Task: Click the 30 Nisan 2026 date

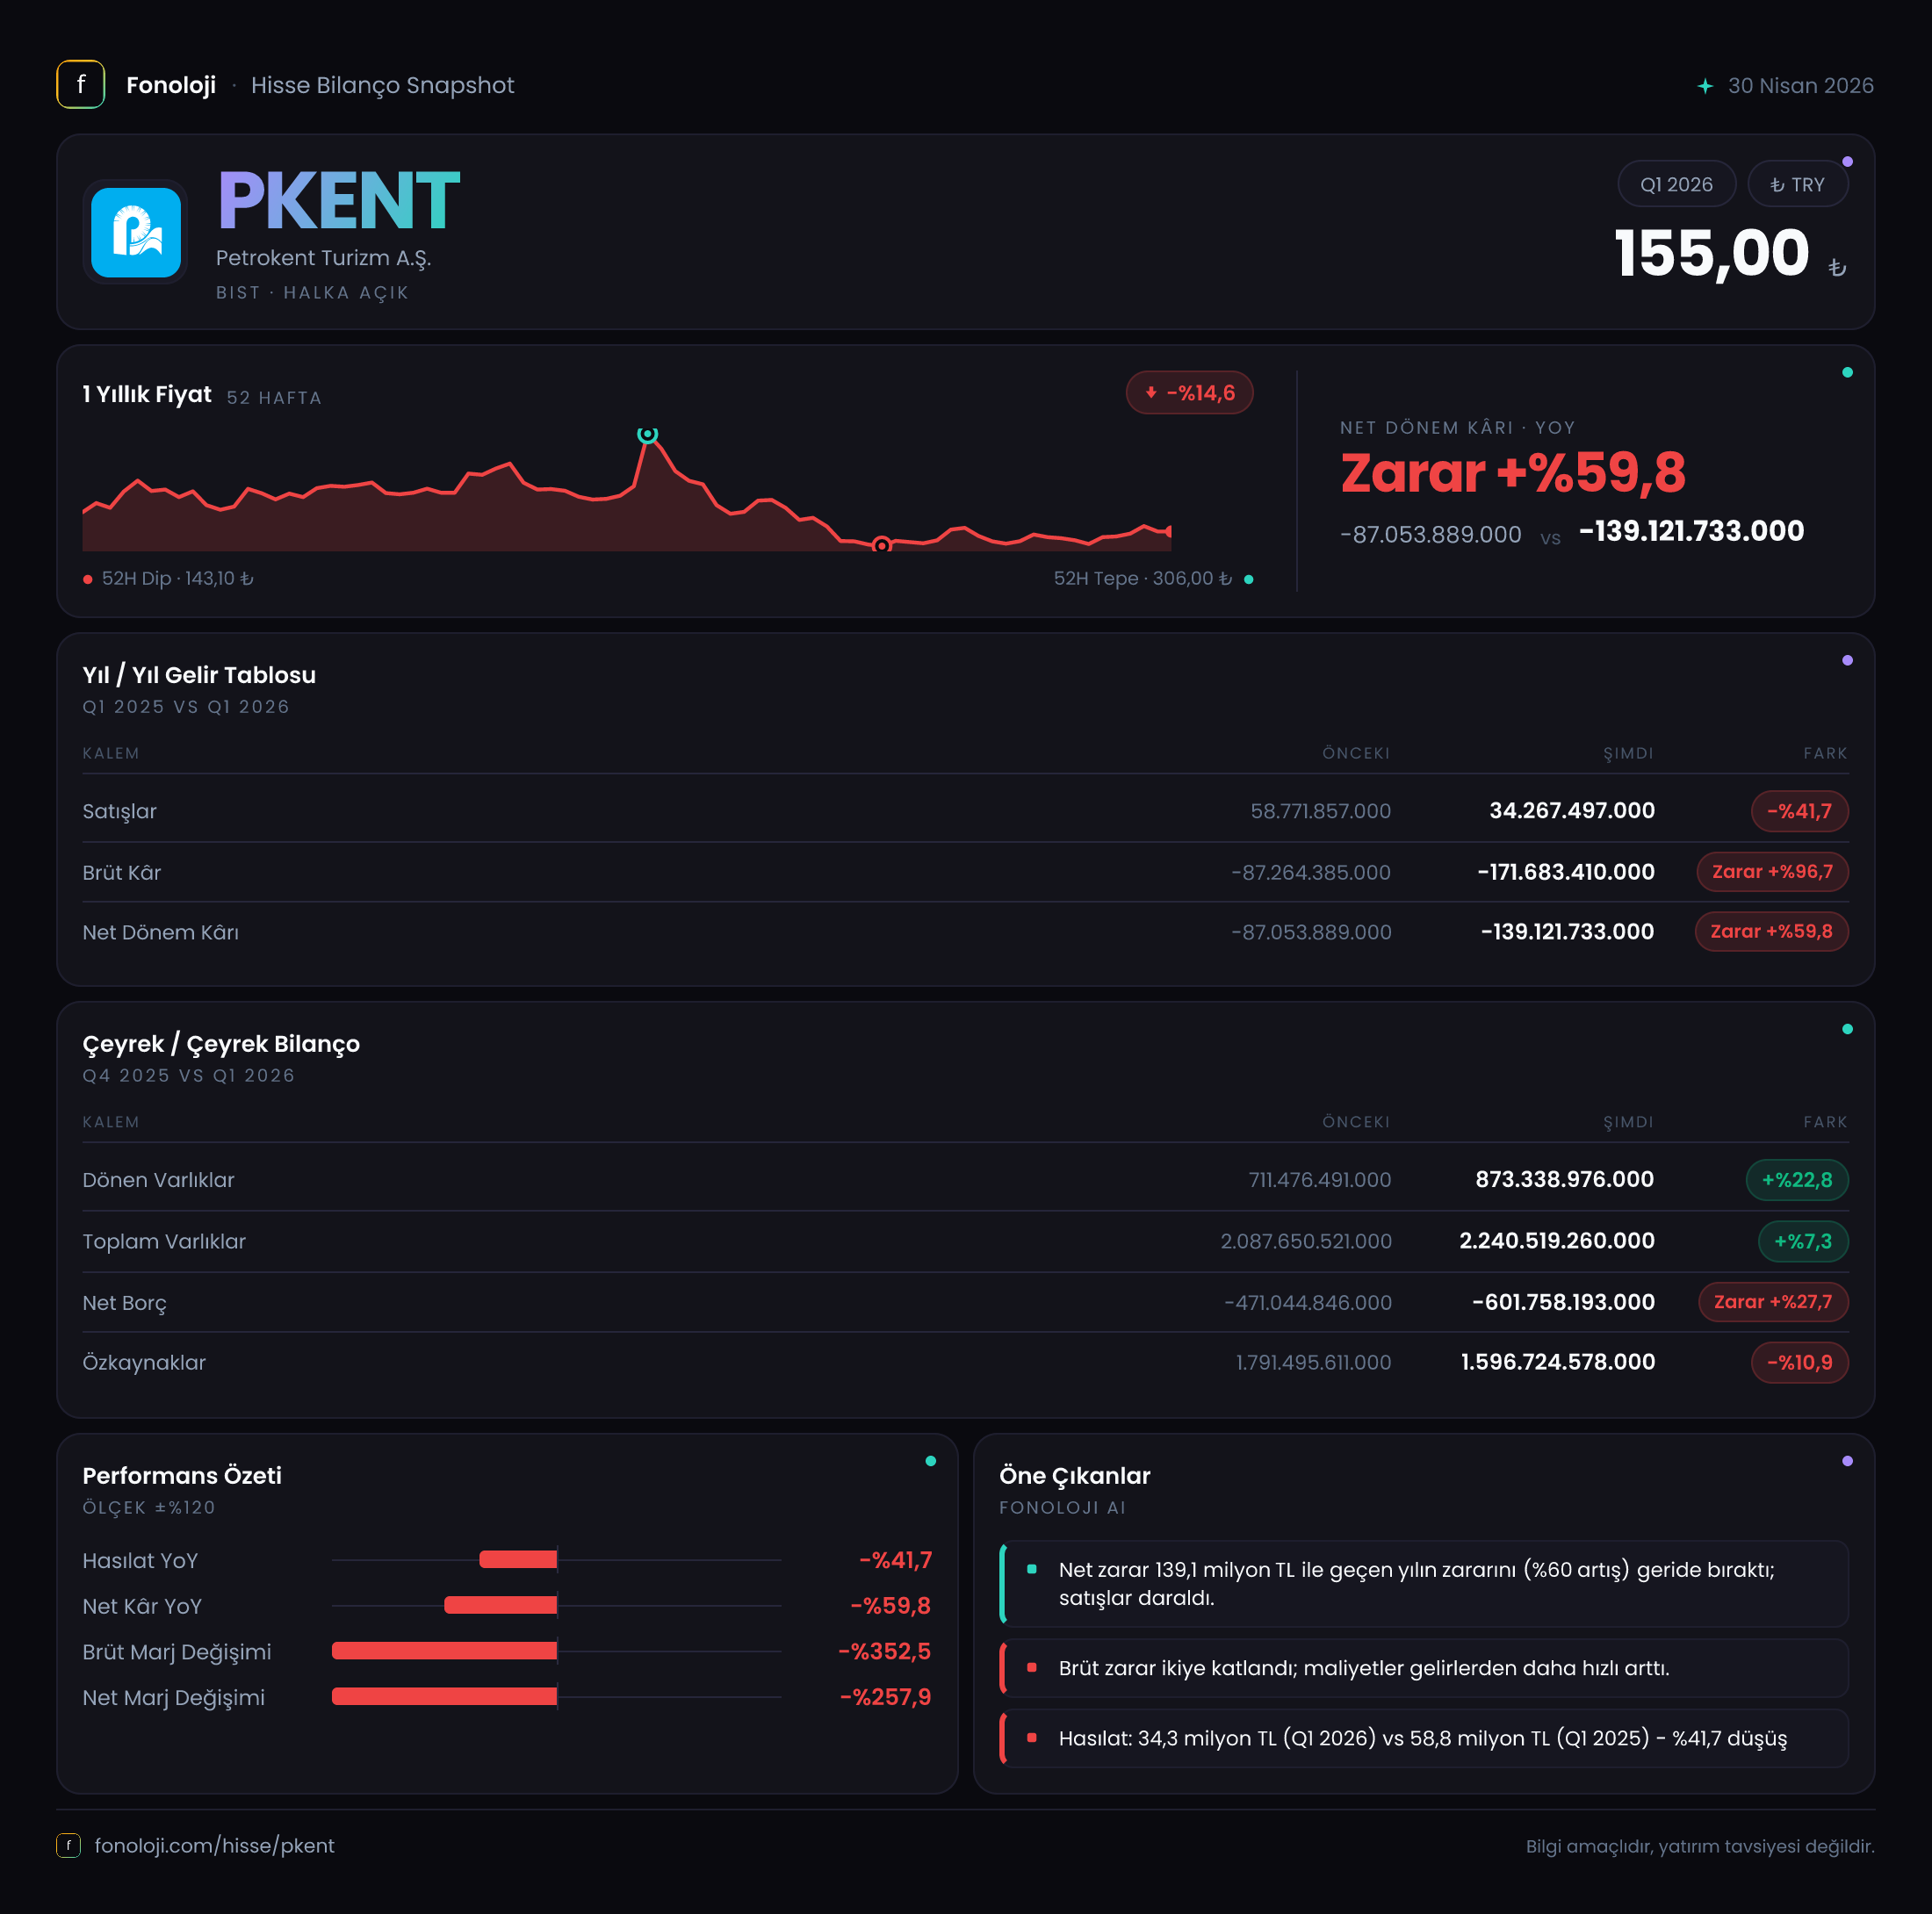Action: point(1801,86)
